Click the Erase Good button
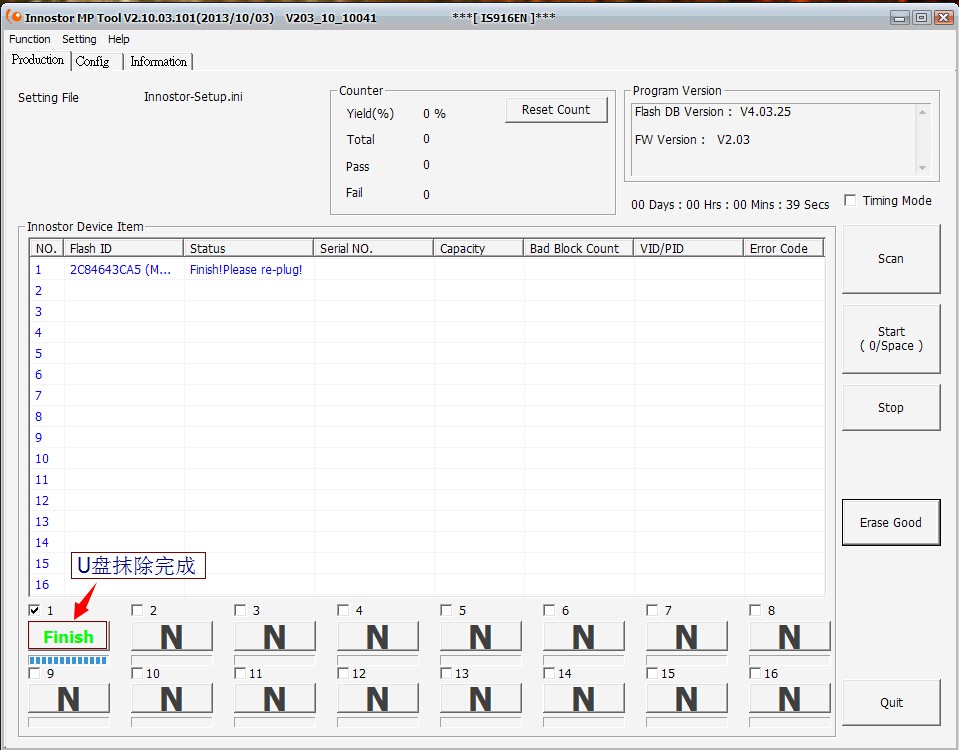The height and width of the screenshot is (750, 959). 890,522
